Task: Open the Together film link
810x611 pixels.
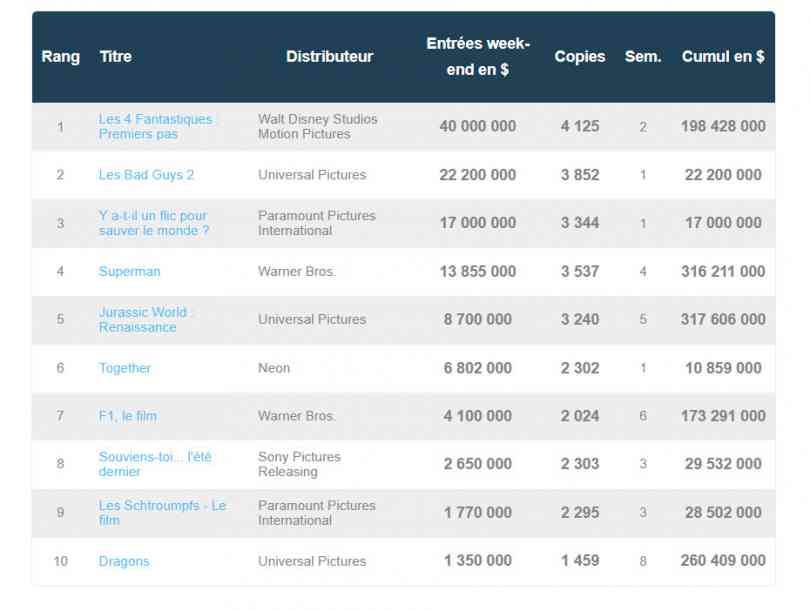Action: pos(124,368)
